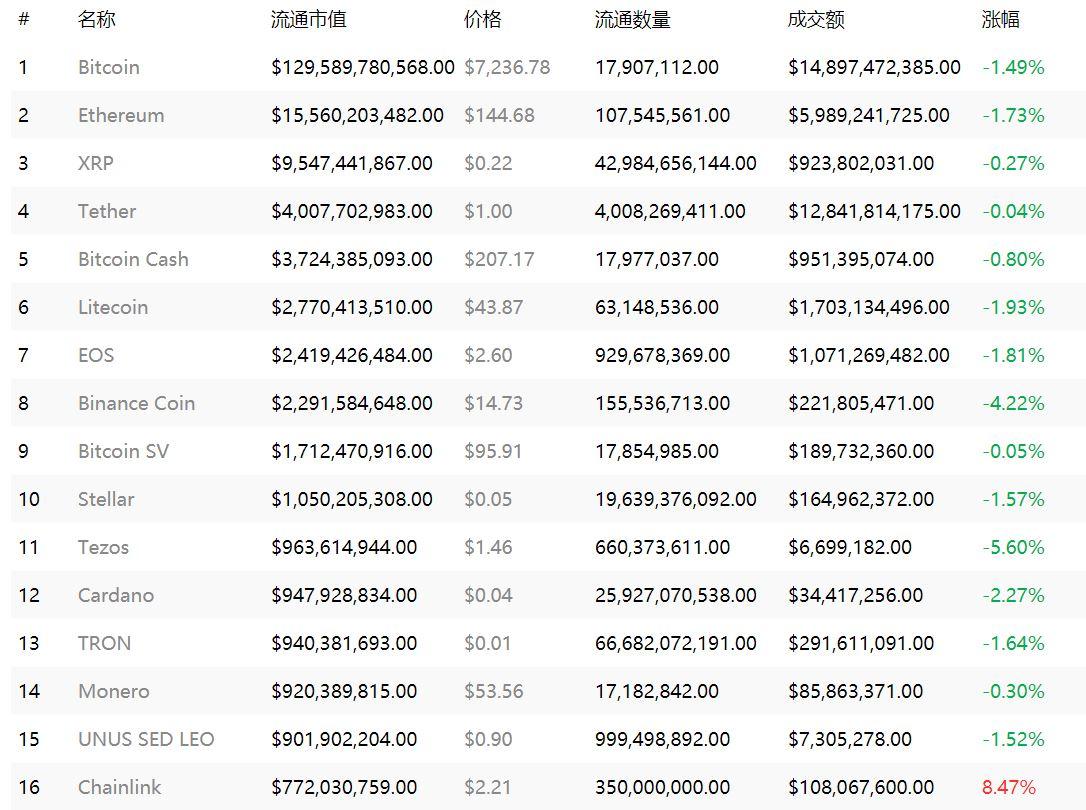Click the Litecoin link

[x=113, y=307]
